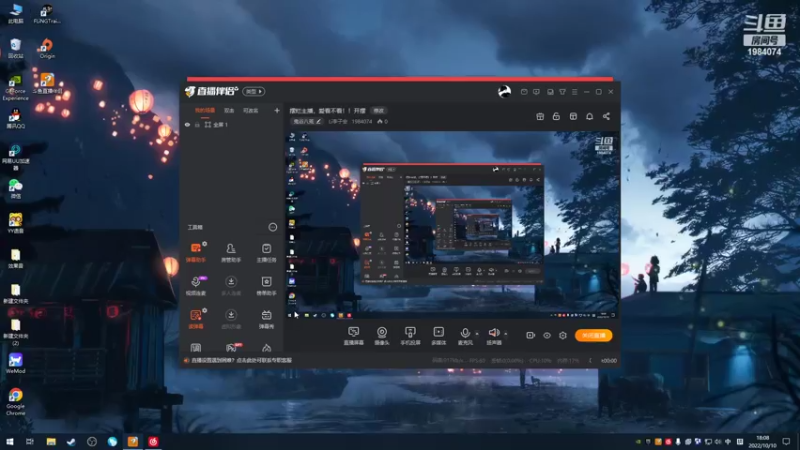Switch to the 我的场景 scene tab
This screenshot has height=450, width=800.
click(x=205, y=110)
